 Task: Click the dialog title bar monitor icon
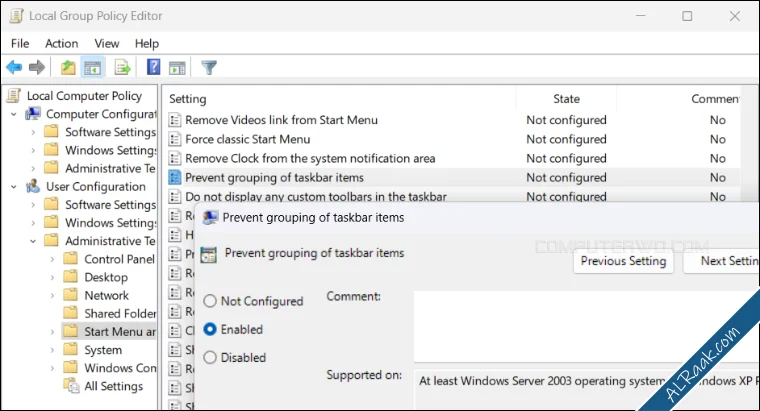click(x=210, y=218)
